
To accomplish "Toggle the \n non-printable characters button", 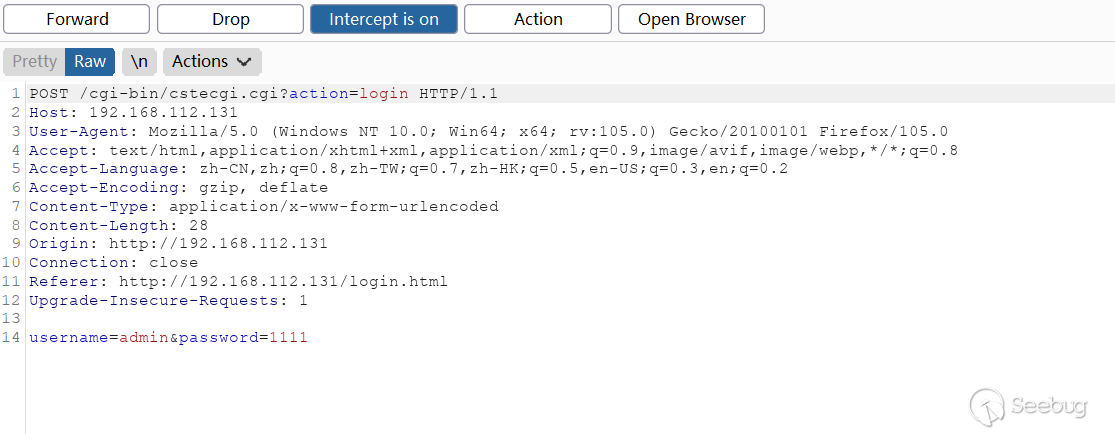I will 140,61.
